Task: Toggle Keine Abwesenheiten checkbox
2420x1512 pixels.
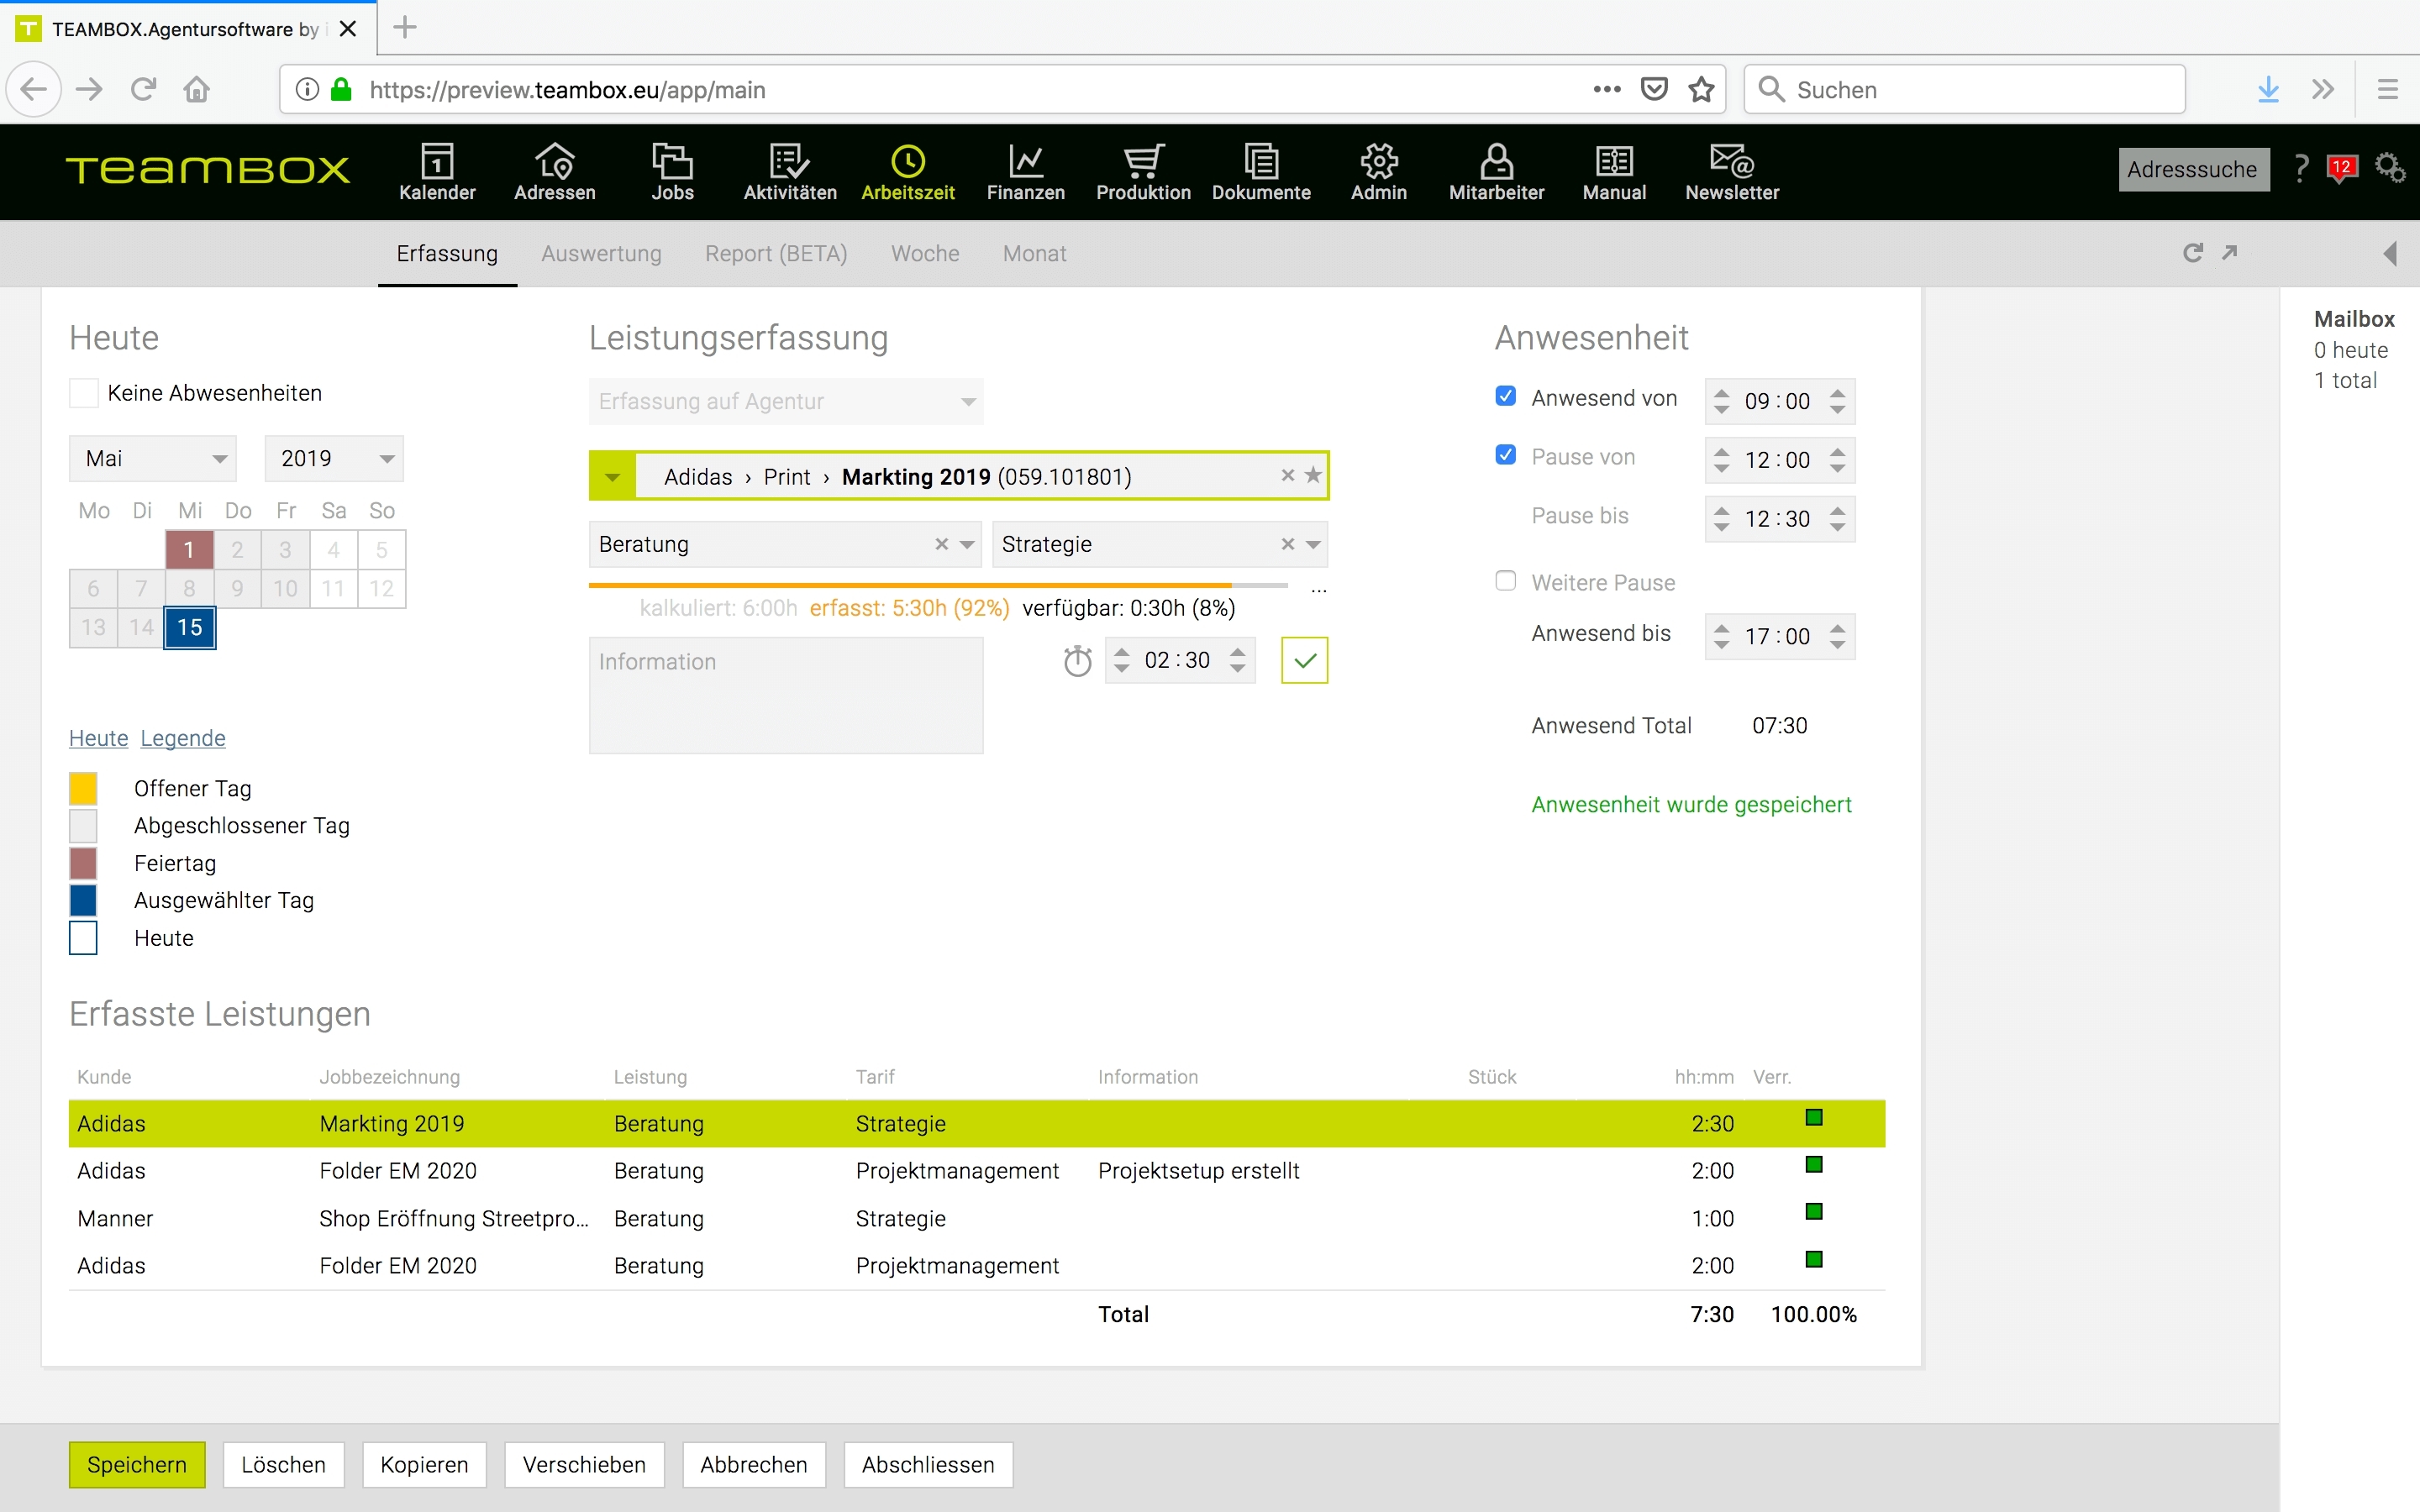Action: point(84,393)
